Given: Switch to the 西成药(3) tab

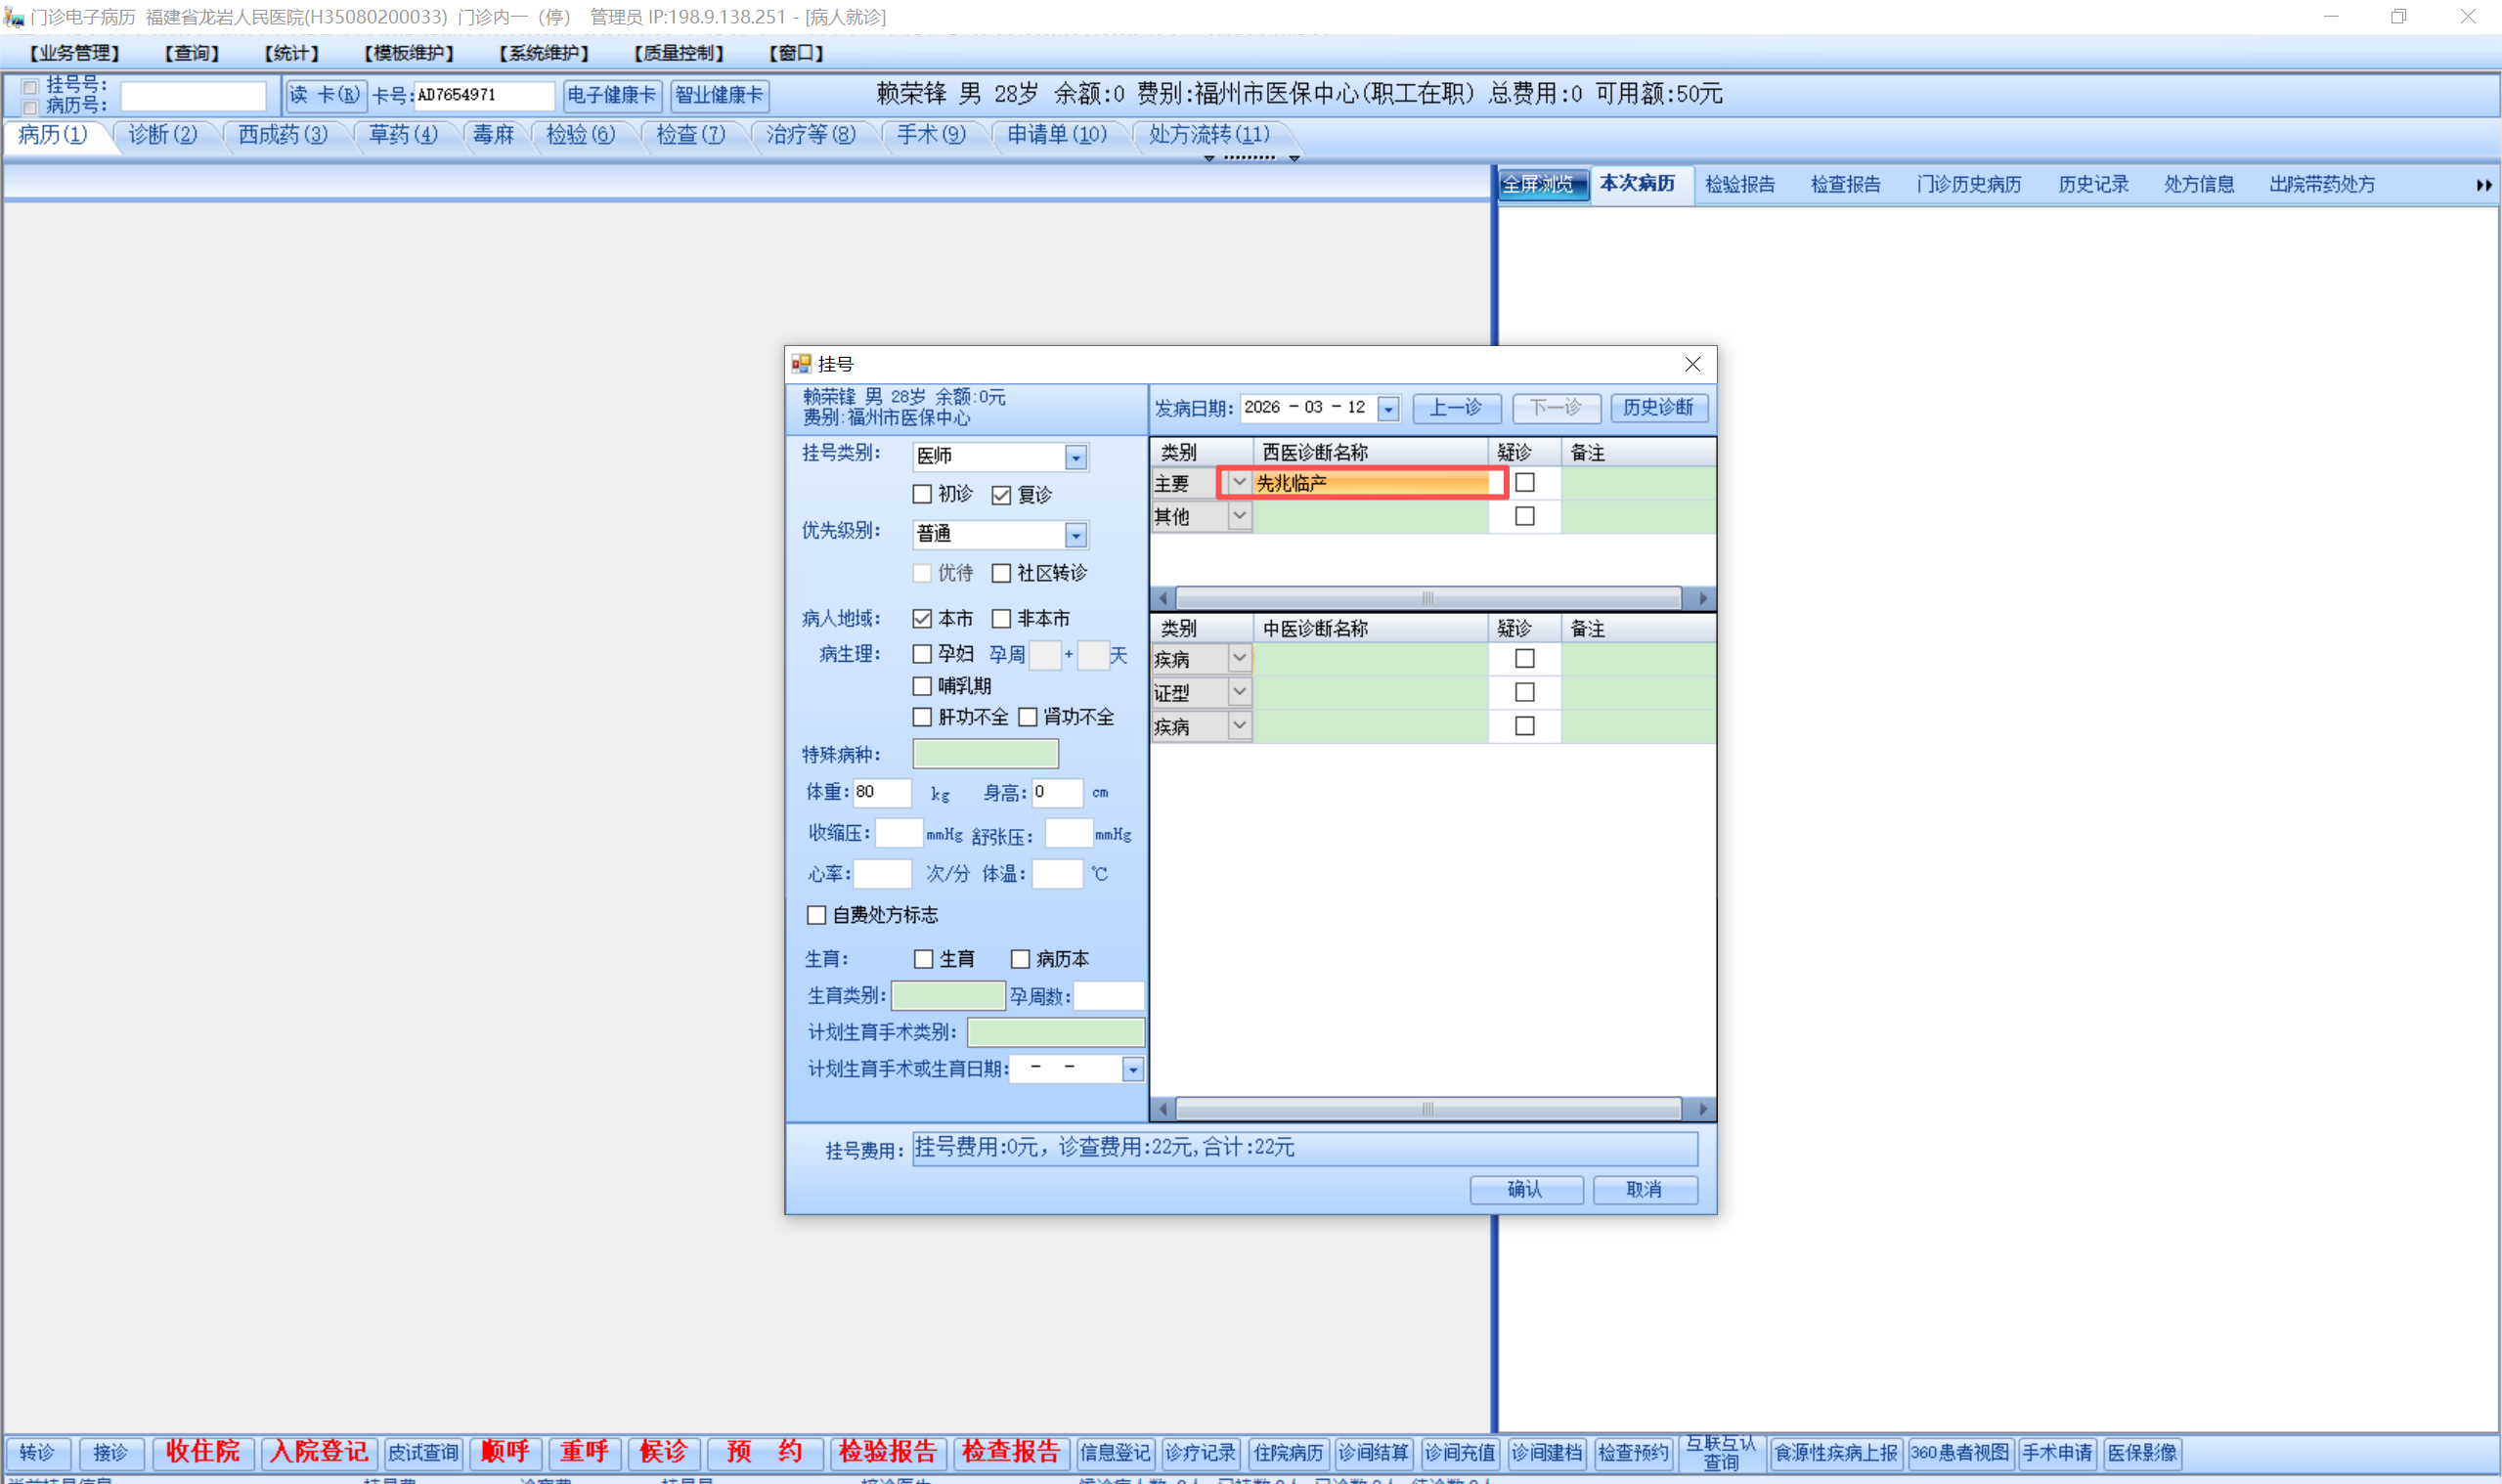Looking at the screenshot, I should pos(283,134).
